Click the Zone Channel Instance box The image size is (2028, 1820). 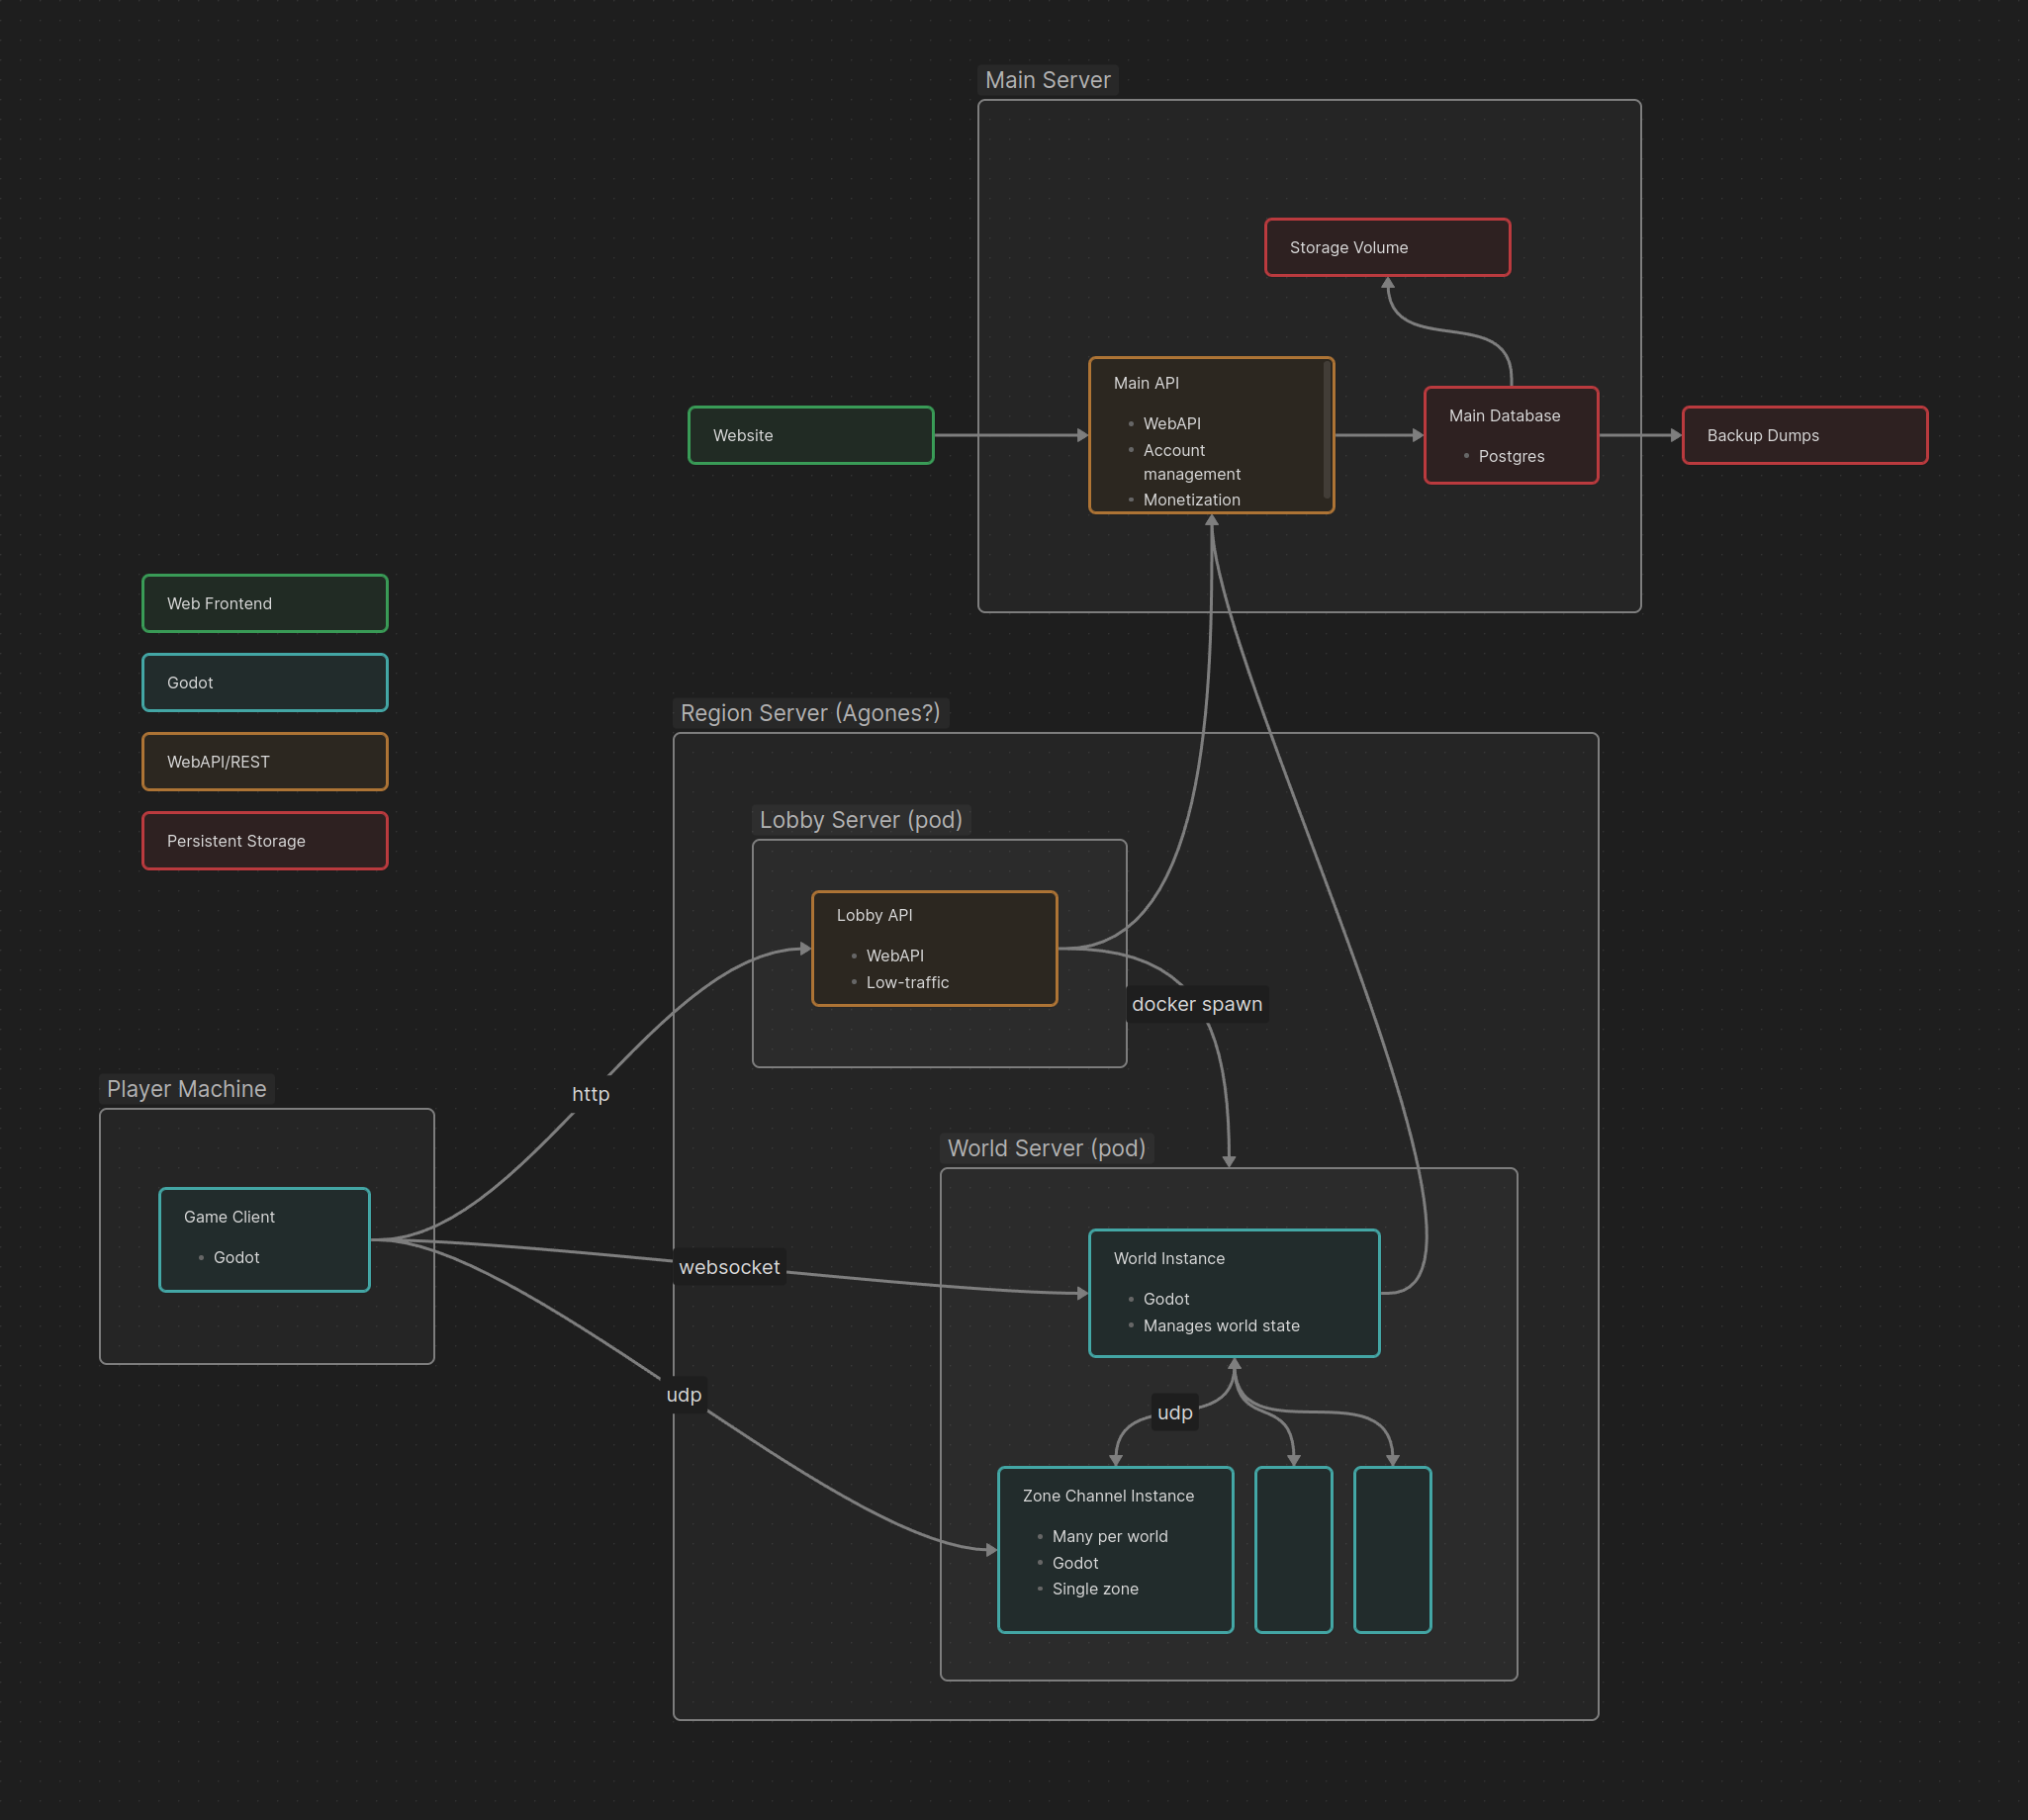[1115, 1549]
